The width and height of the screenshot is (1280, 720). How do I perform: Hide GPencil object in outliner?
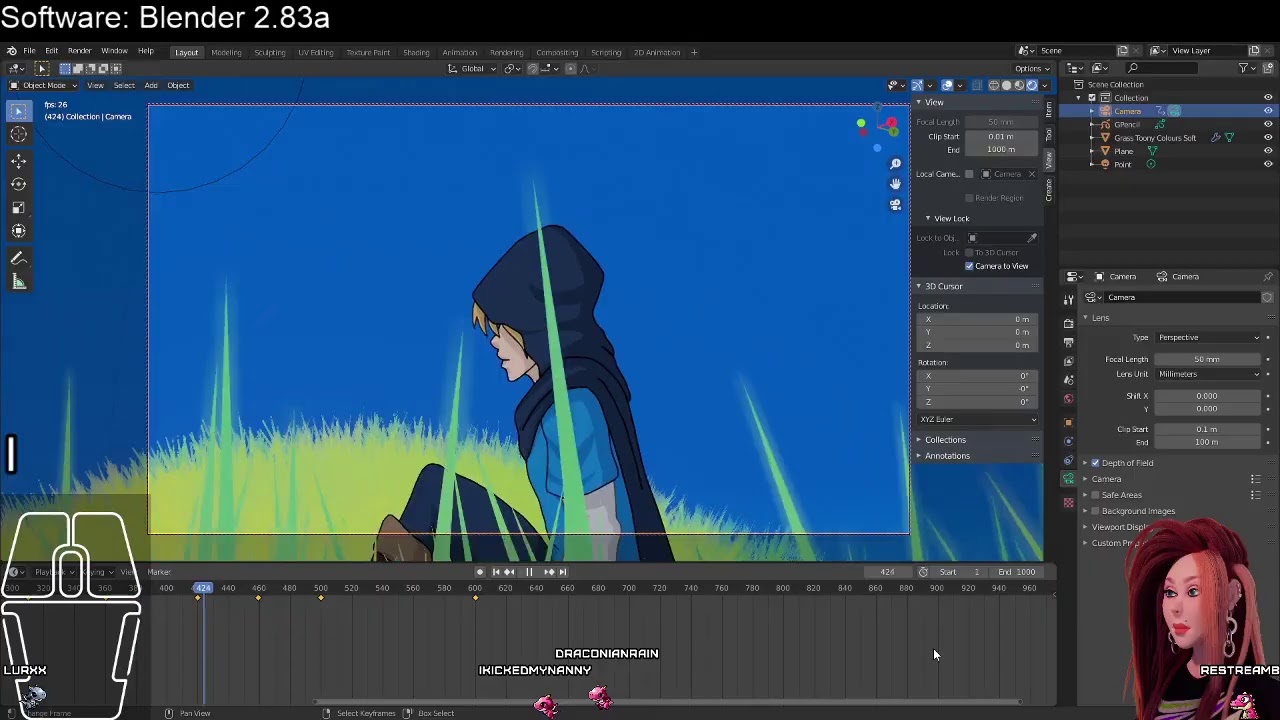coord(1268,124)
